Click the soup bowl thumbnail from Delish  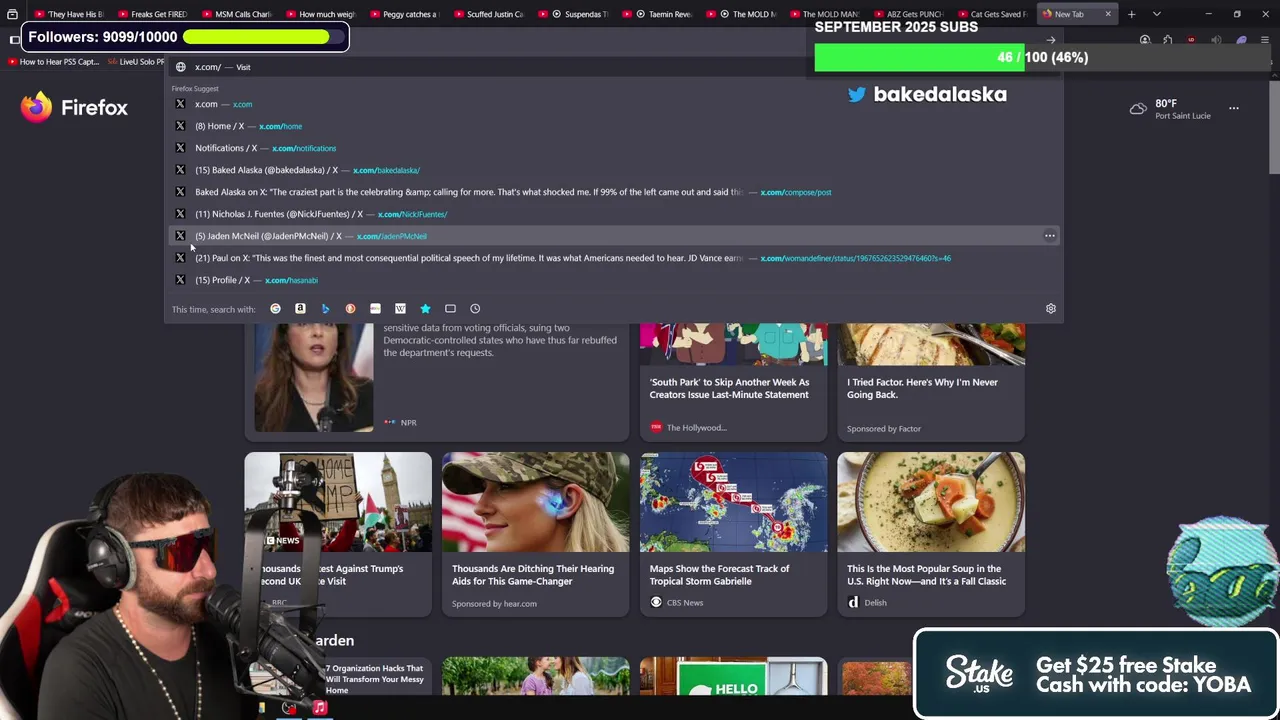tap(931, 502)
